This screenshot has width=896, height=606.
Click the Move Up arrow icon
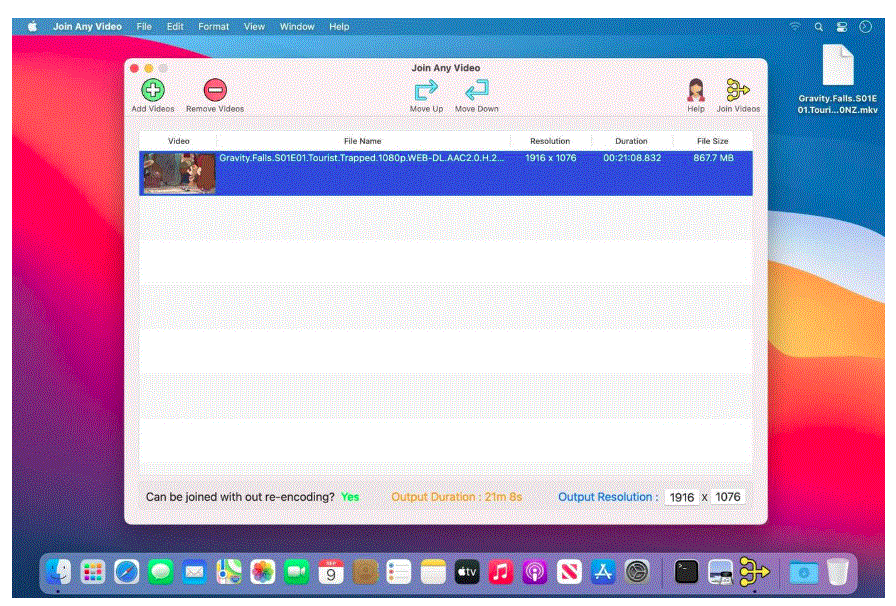coord(426,90)
